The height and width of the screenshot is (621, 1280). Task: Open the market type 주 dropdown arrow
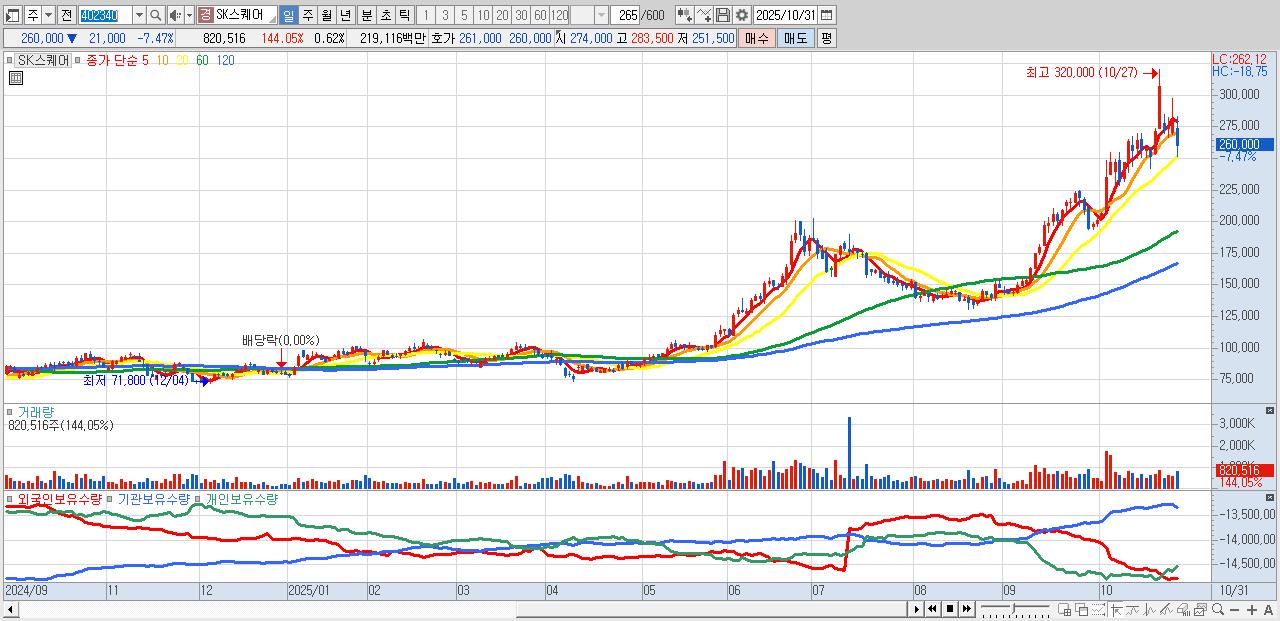pos(48,15)
